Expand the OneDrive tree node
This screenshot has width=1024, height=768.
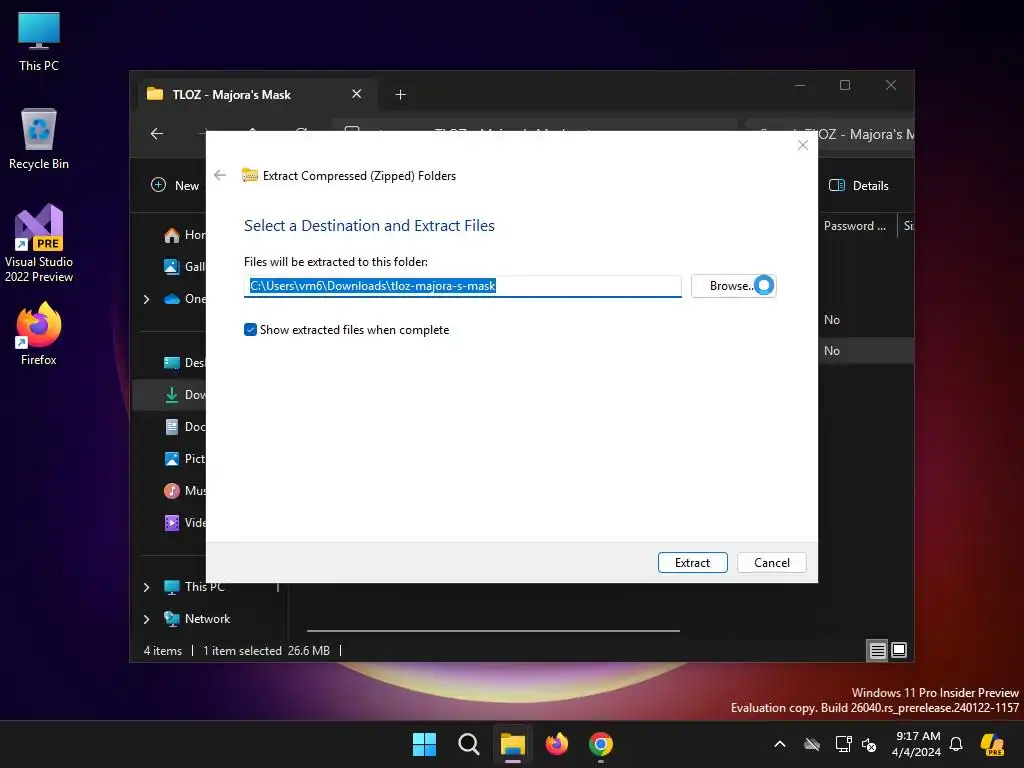[146, 299]
